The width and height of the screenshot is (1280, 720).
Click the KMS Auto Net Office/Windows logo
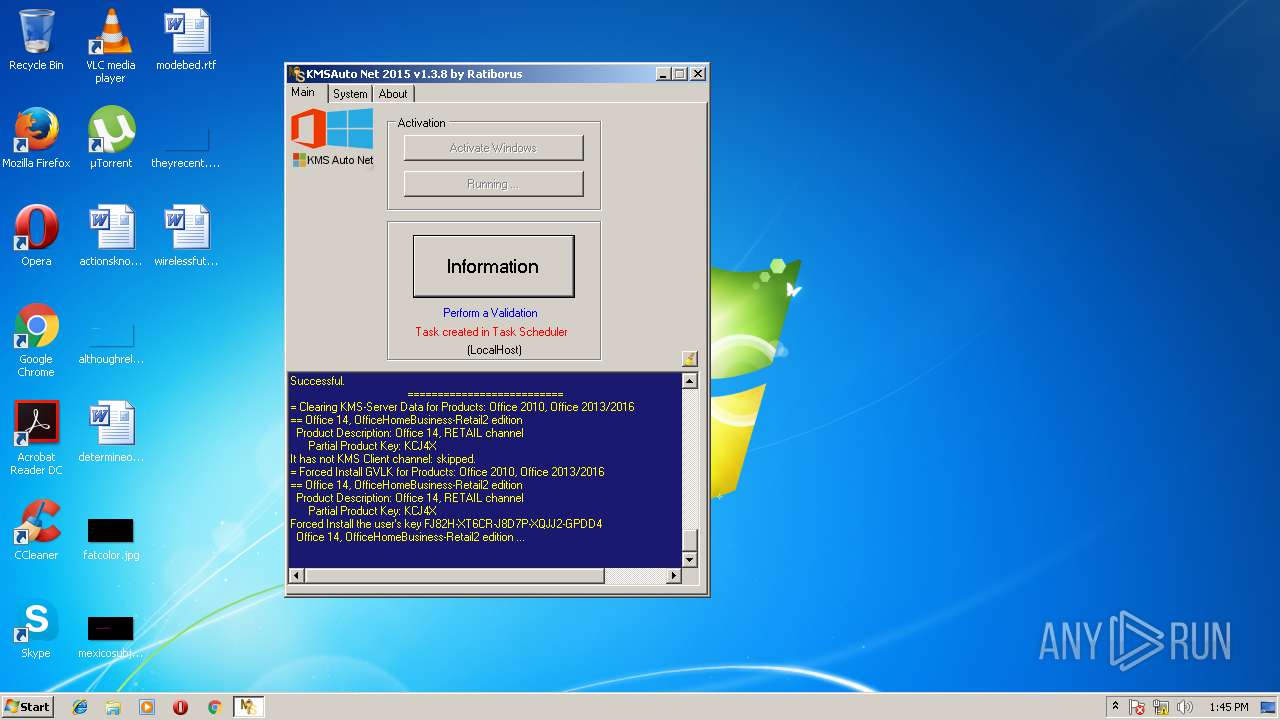332,138
